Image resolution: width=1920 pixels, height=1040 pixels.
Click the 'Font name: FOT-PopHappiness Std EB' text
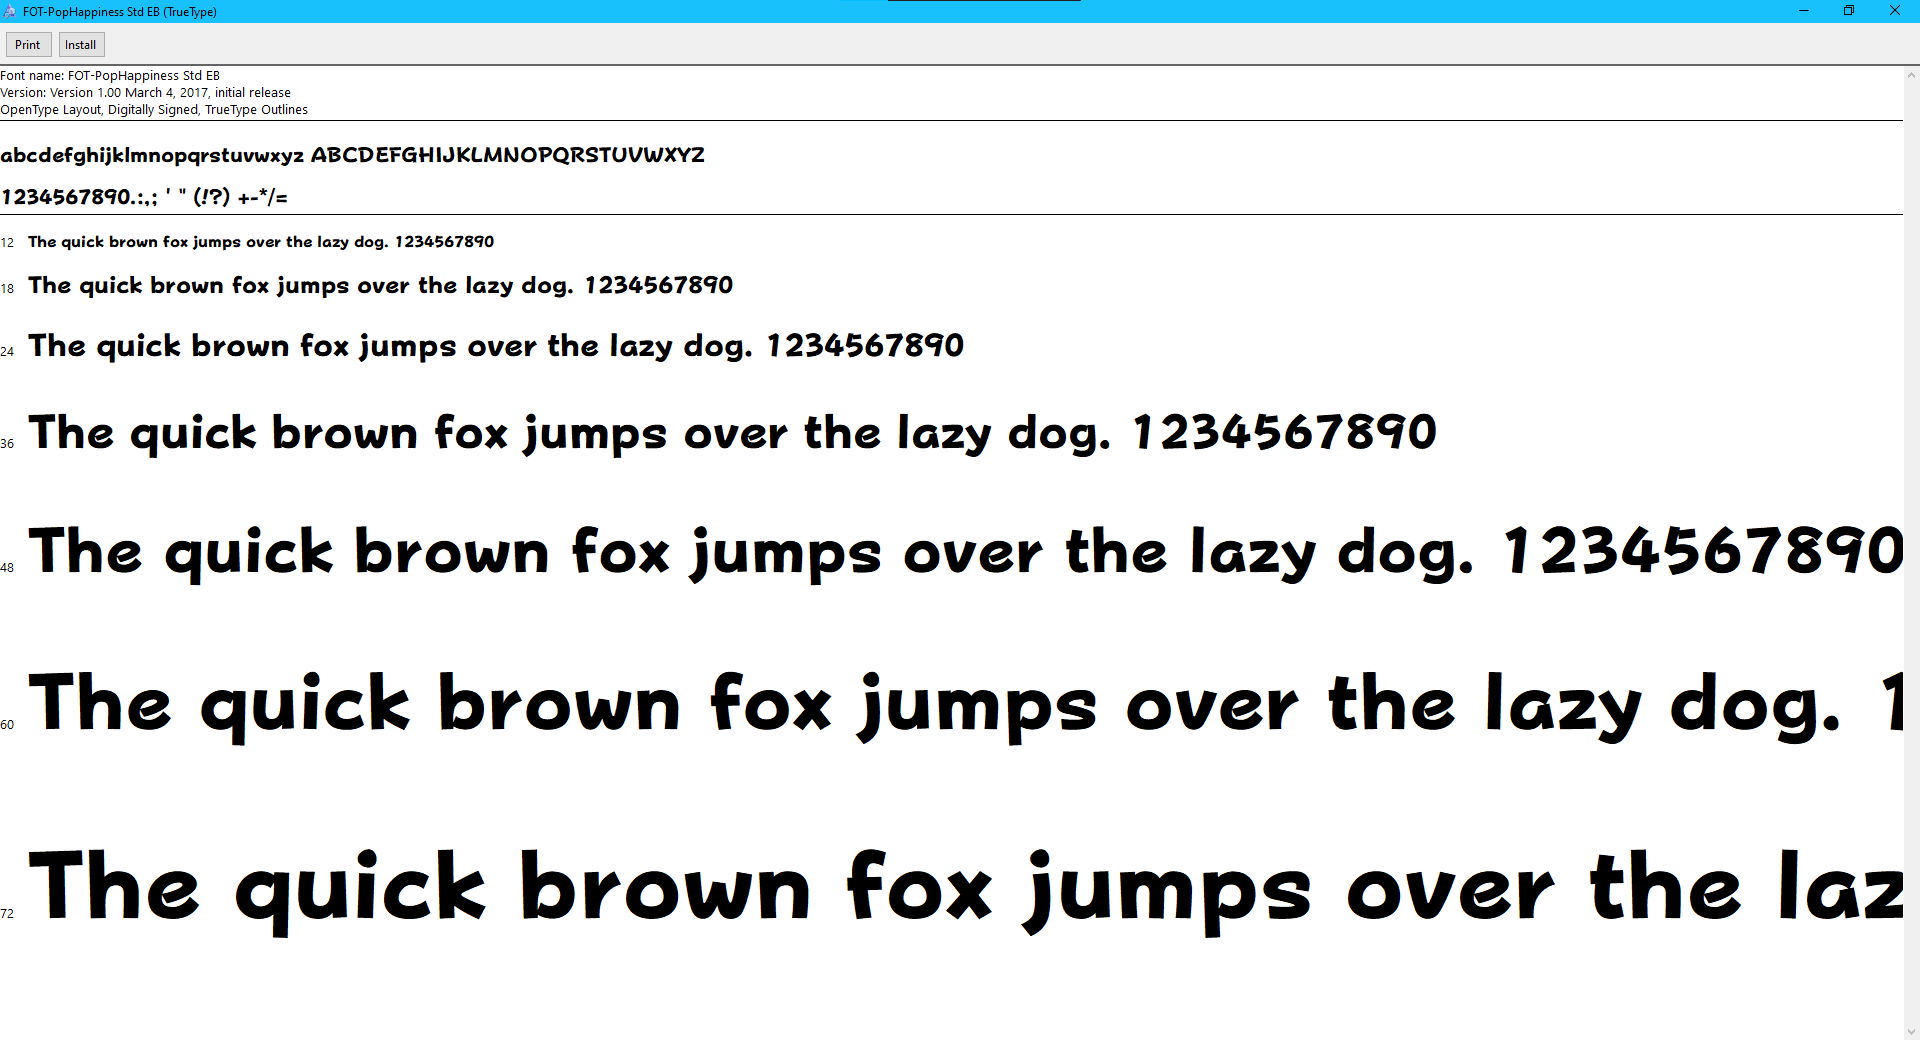[x=110, y=76]
